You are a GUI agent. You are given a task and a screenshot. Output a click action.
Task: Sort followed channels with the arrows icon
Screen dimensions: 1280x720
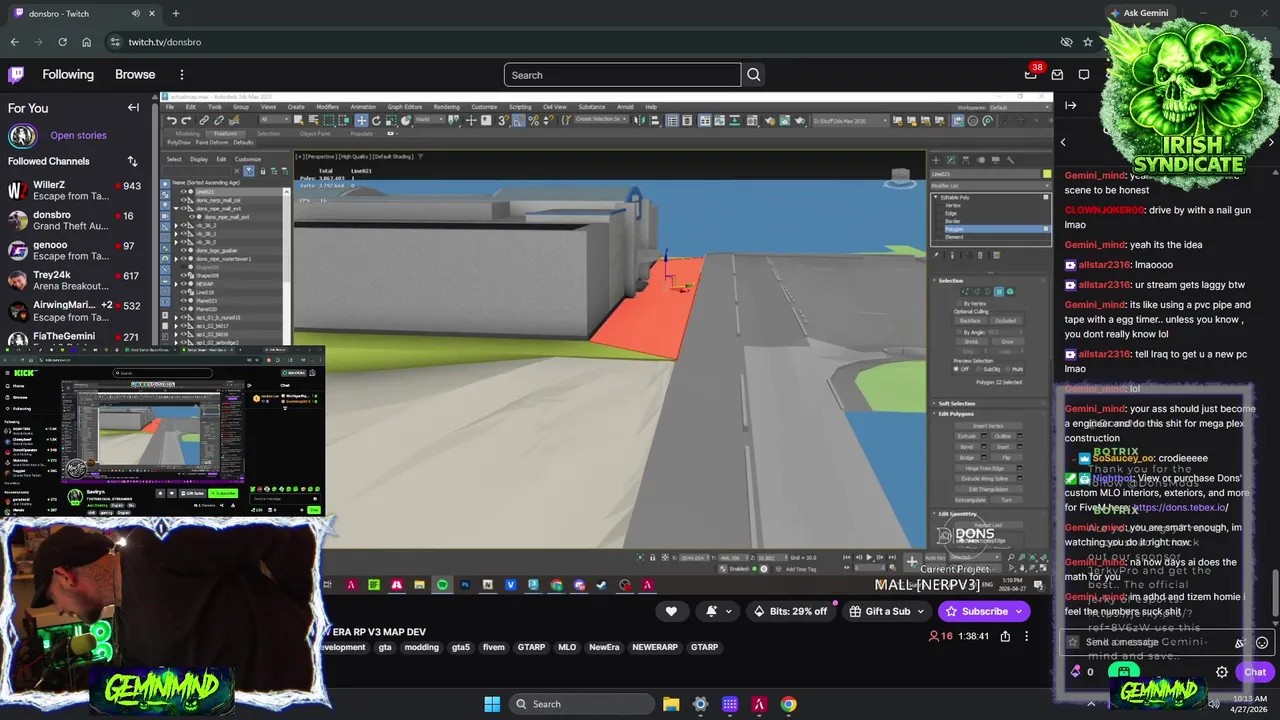pos(132,161)
